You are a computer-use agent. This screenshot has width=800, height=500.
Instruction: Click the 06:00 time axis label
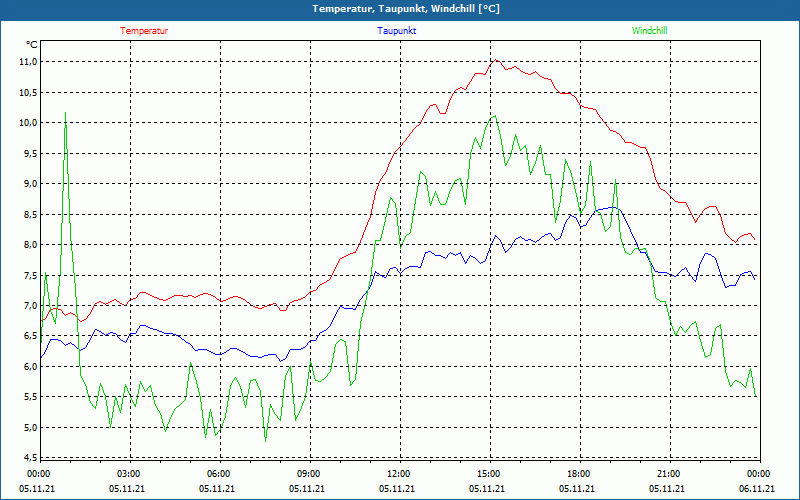tap(219, 474)
